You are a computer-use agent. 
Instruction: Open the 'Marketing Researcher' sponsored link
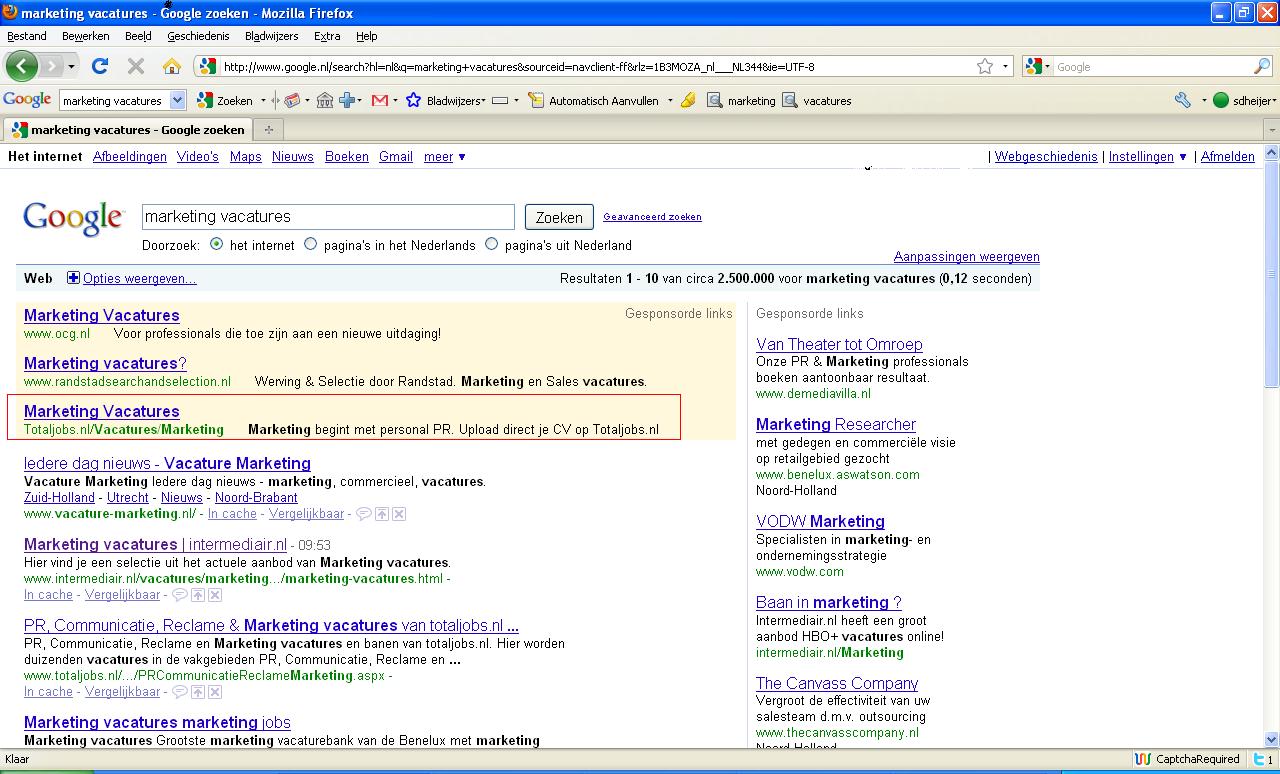click(x=835, y=424)
